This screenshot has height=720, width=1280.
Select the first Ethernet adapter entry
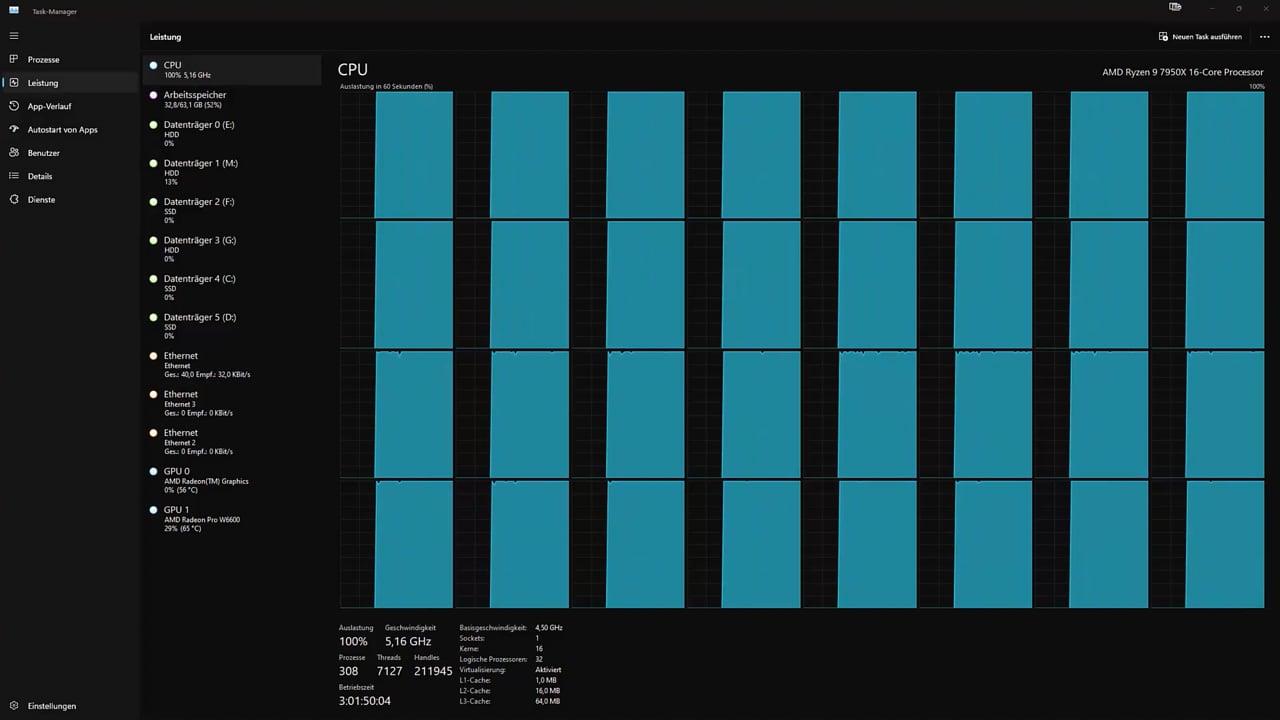232,365
